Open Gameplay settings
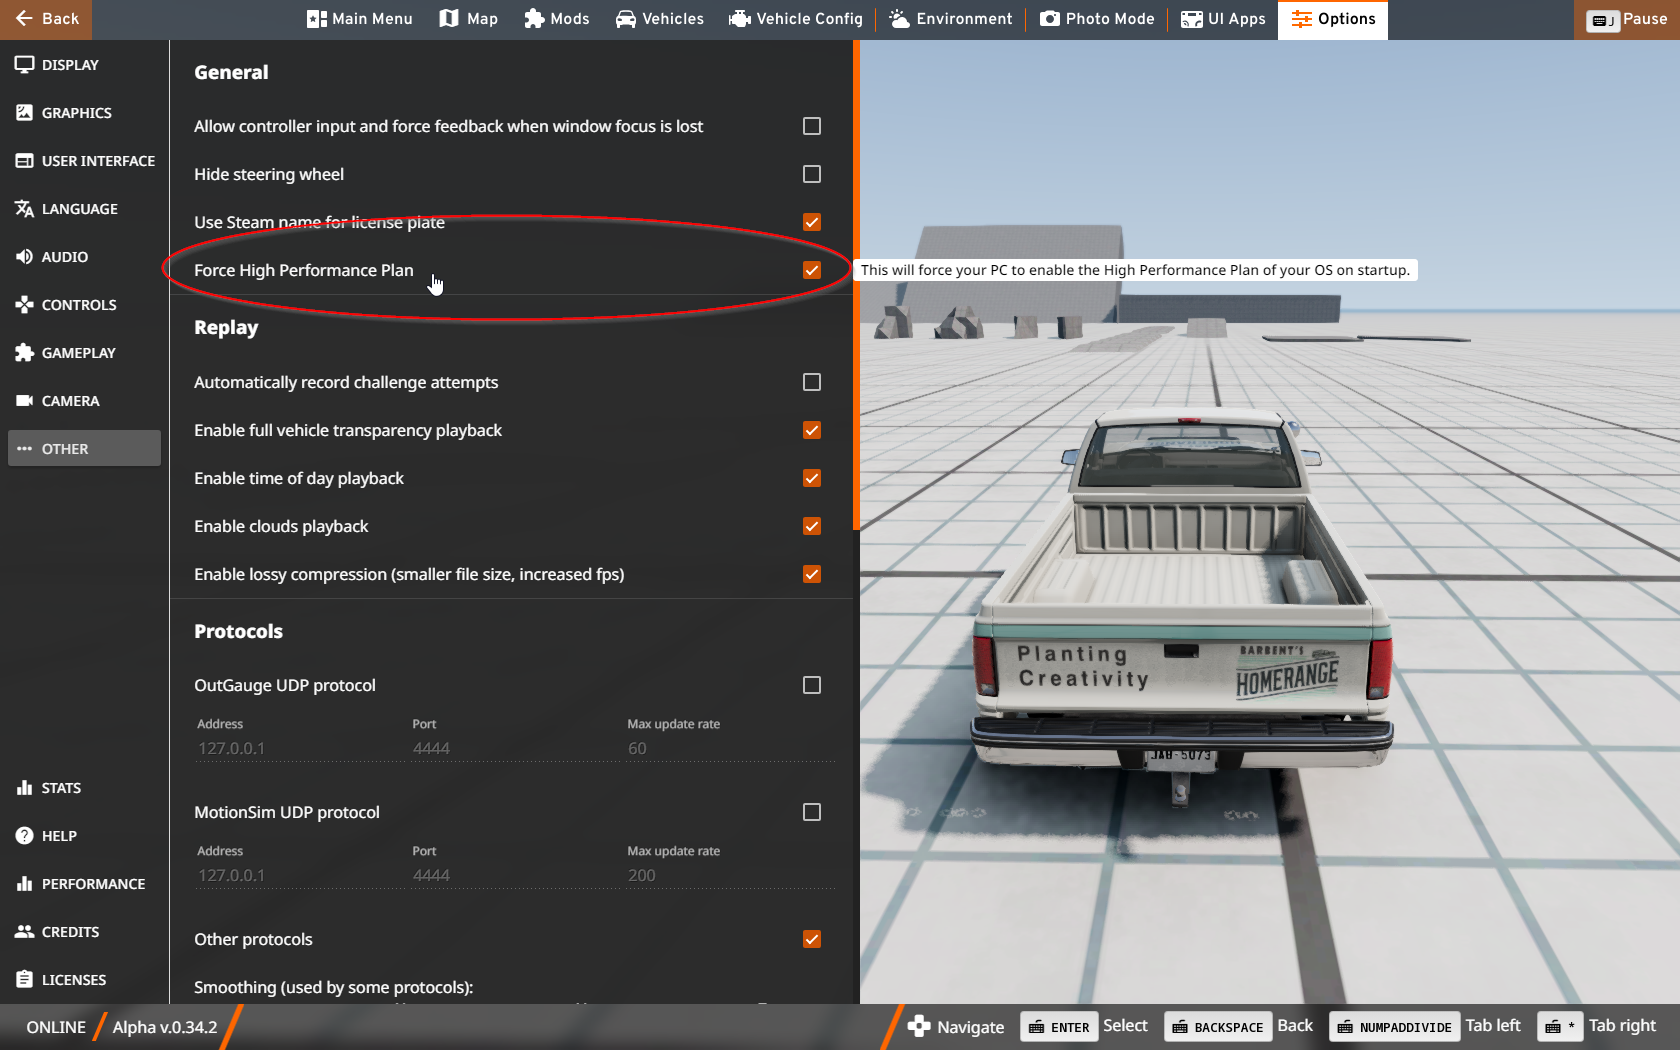The width and height of the screenshot is (1680, 1050). 84,353
